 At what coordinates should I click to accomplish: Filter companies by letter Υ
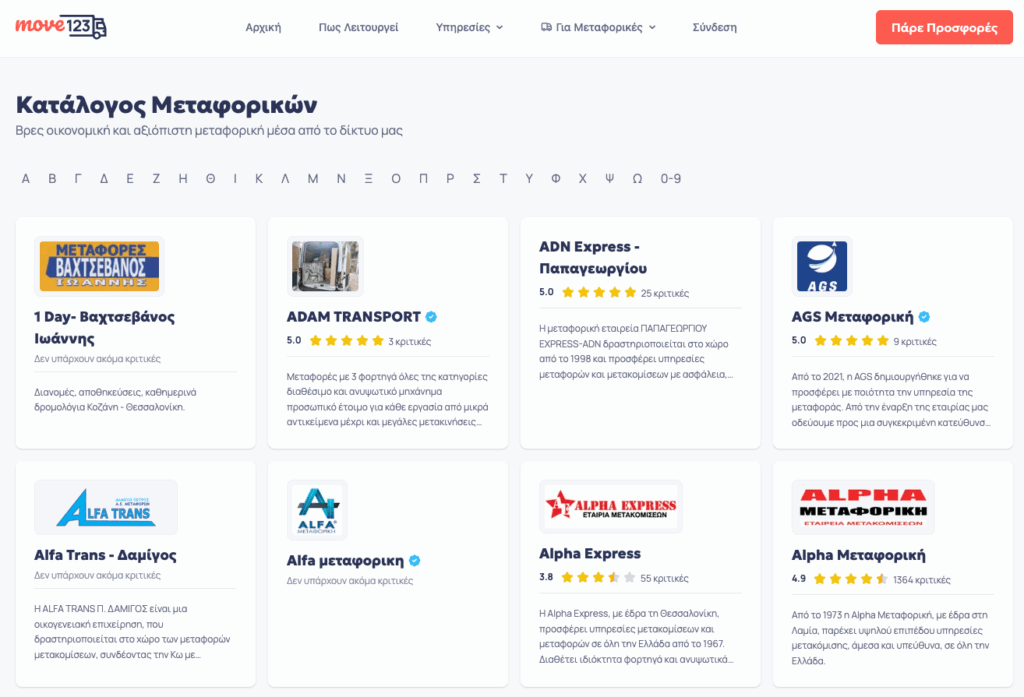[x=529, y=178]
